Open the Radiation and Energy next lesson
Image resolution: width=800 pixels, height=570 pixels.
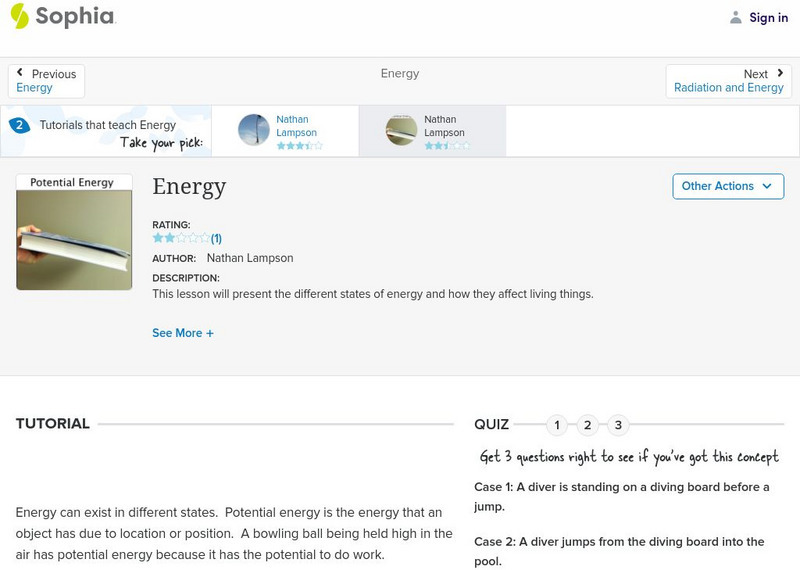click(729, 88)
